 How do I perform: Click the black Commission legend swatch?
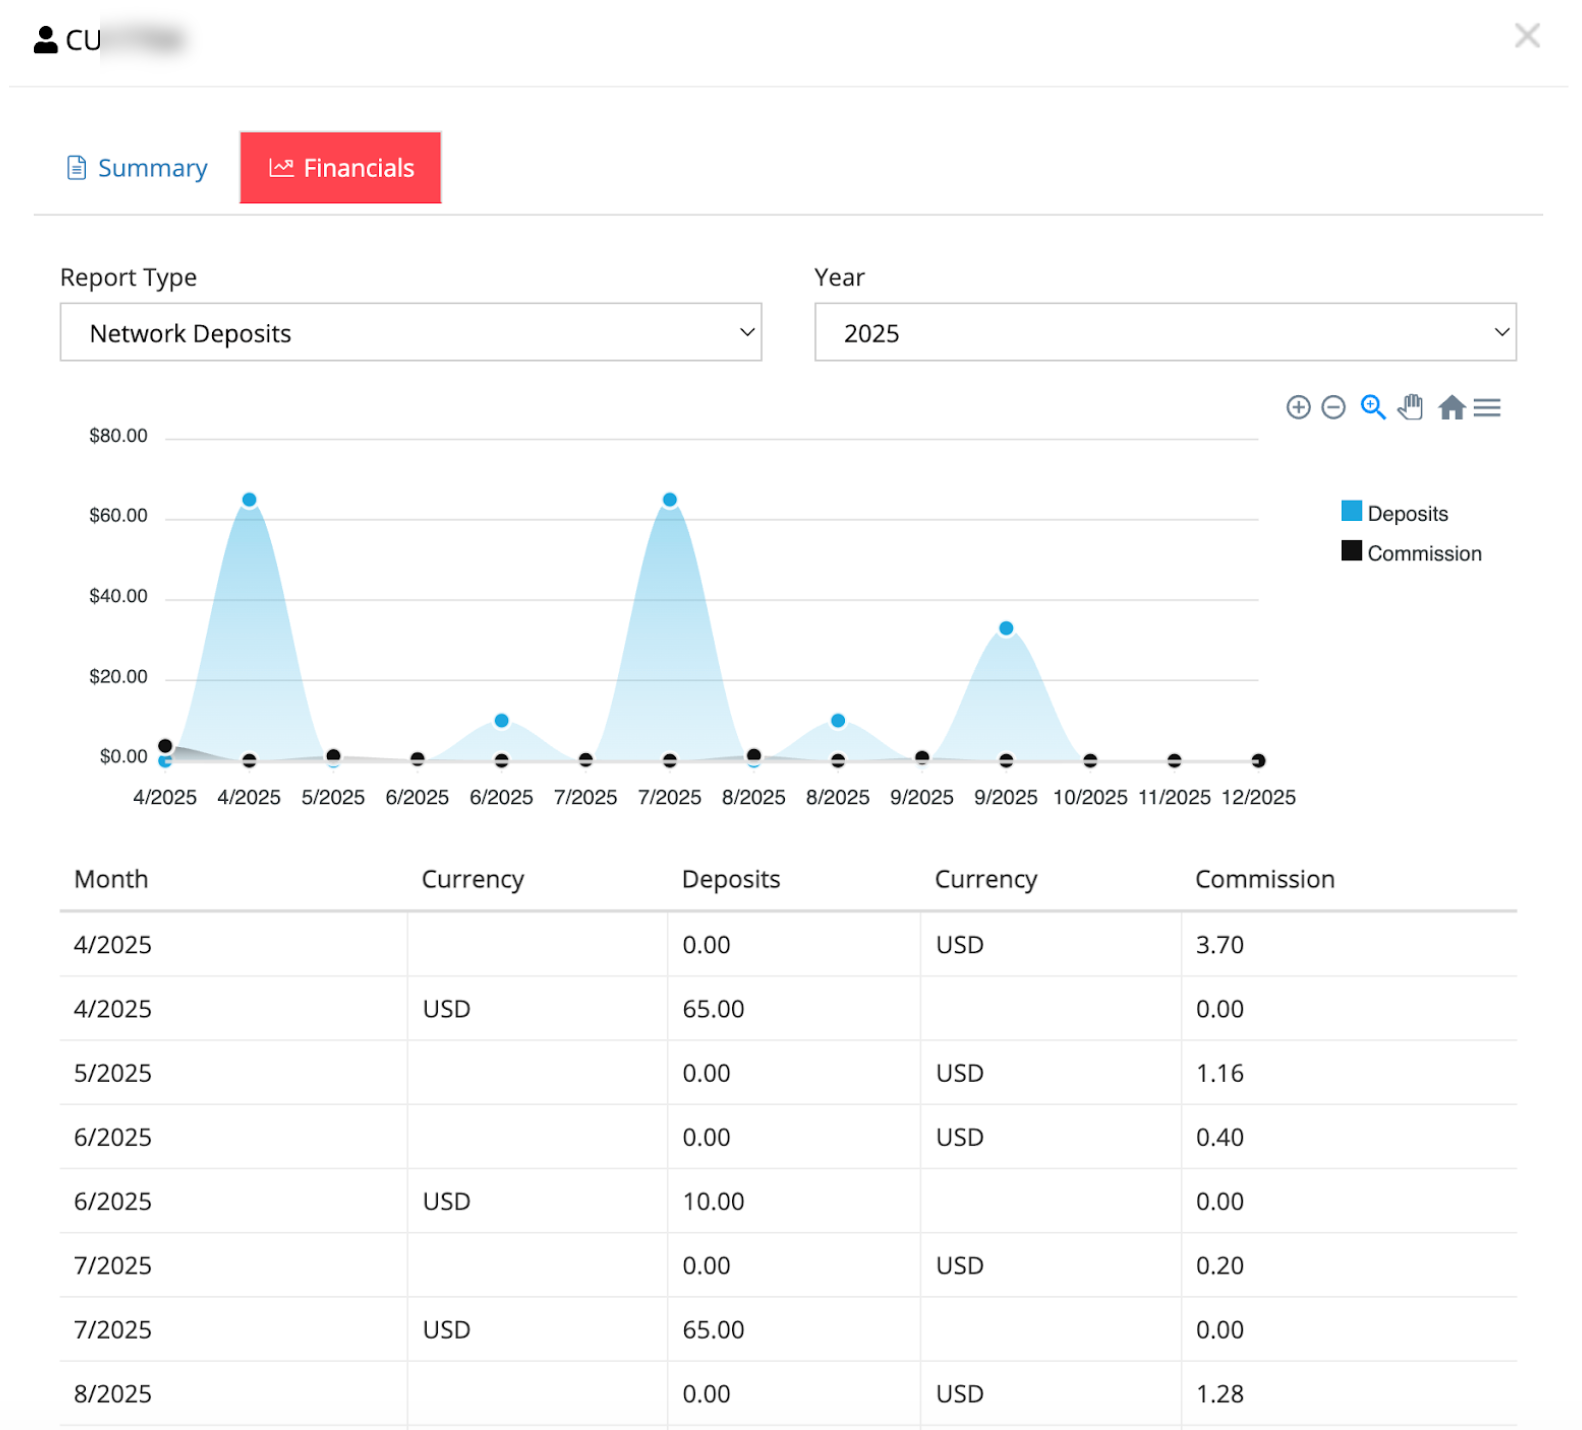(x=1351, y=551)
